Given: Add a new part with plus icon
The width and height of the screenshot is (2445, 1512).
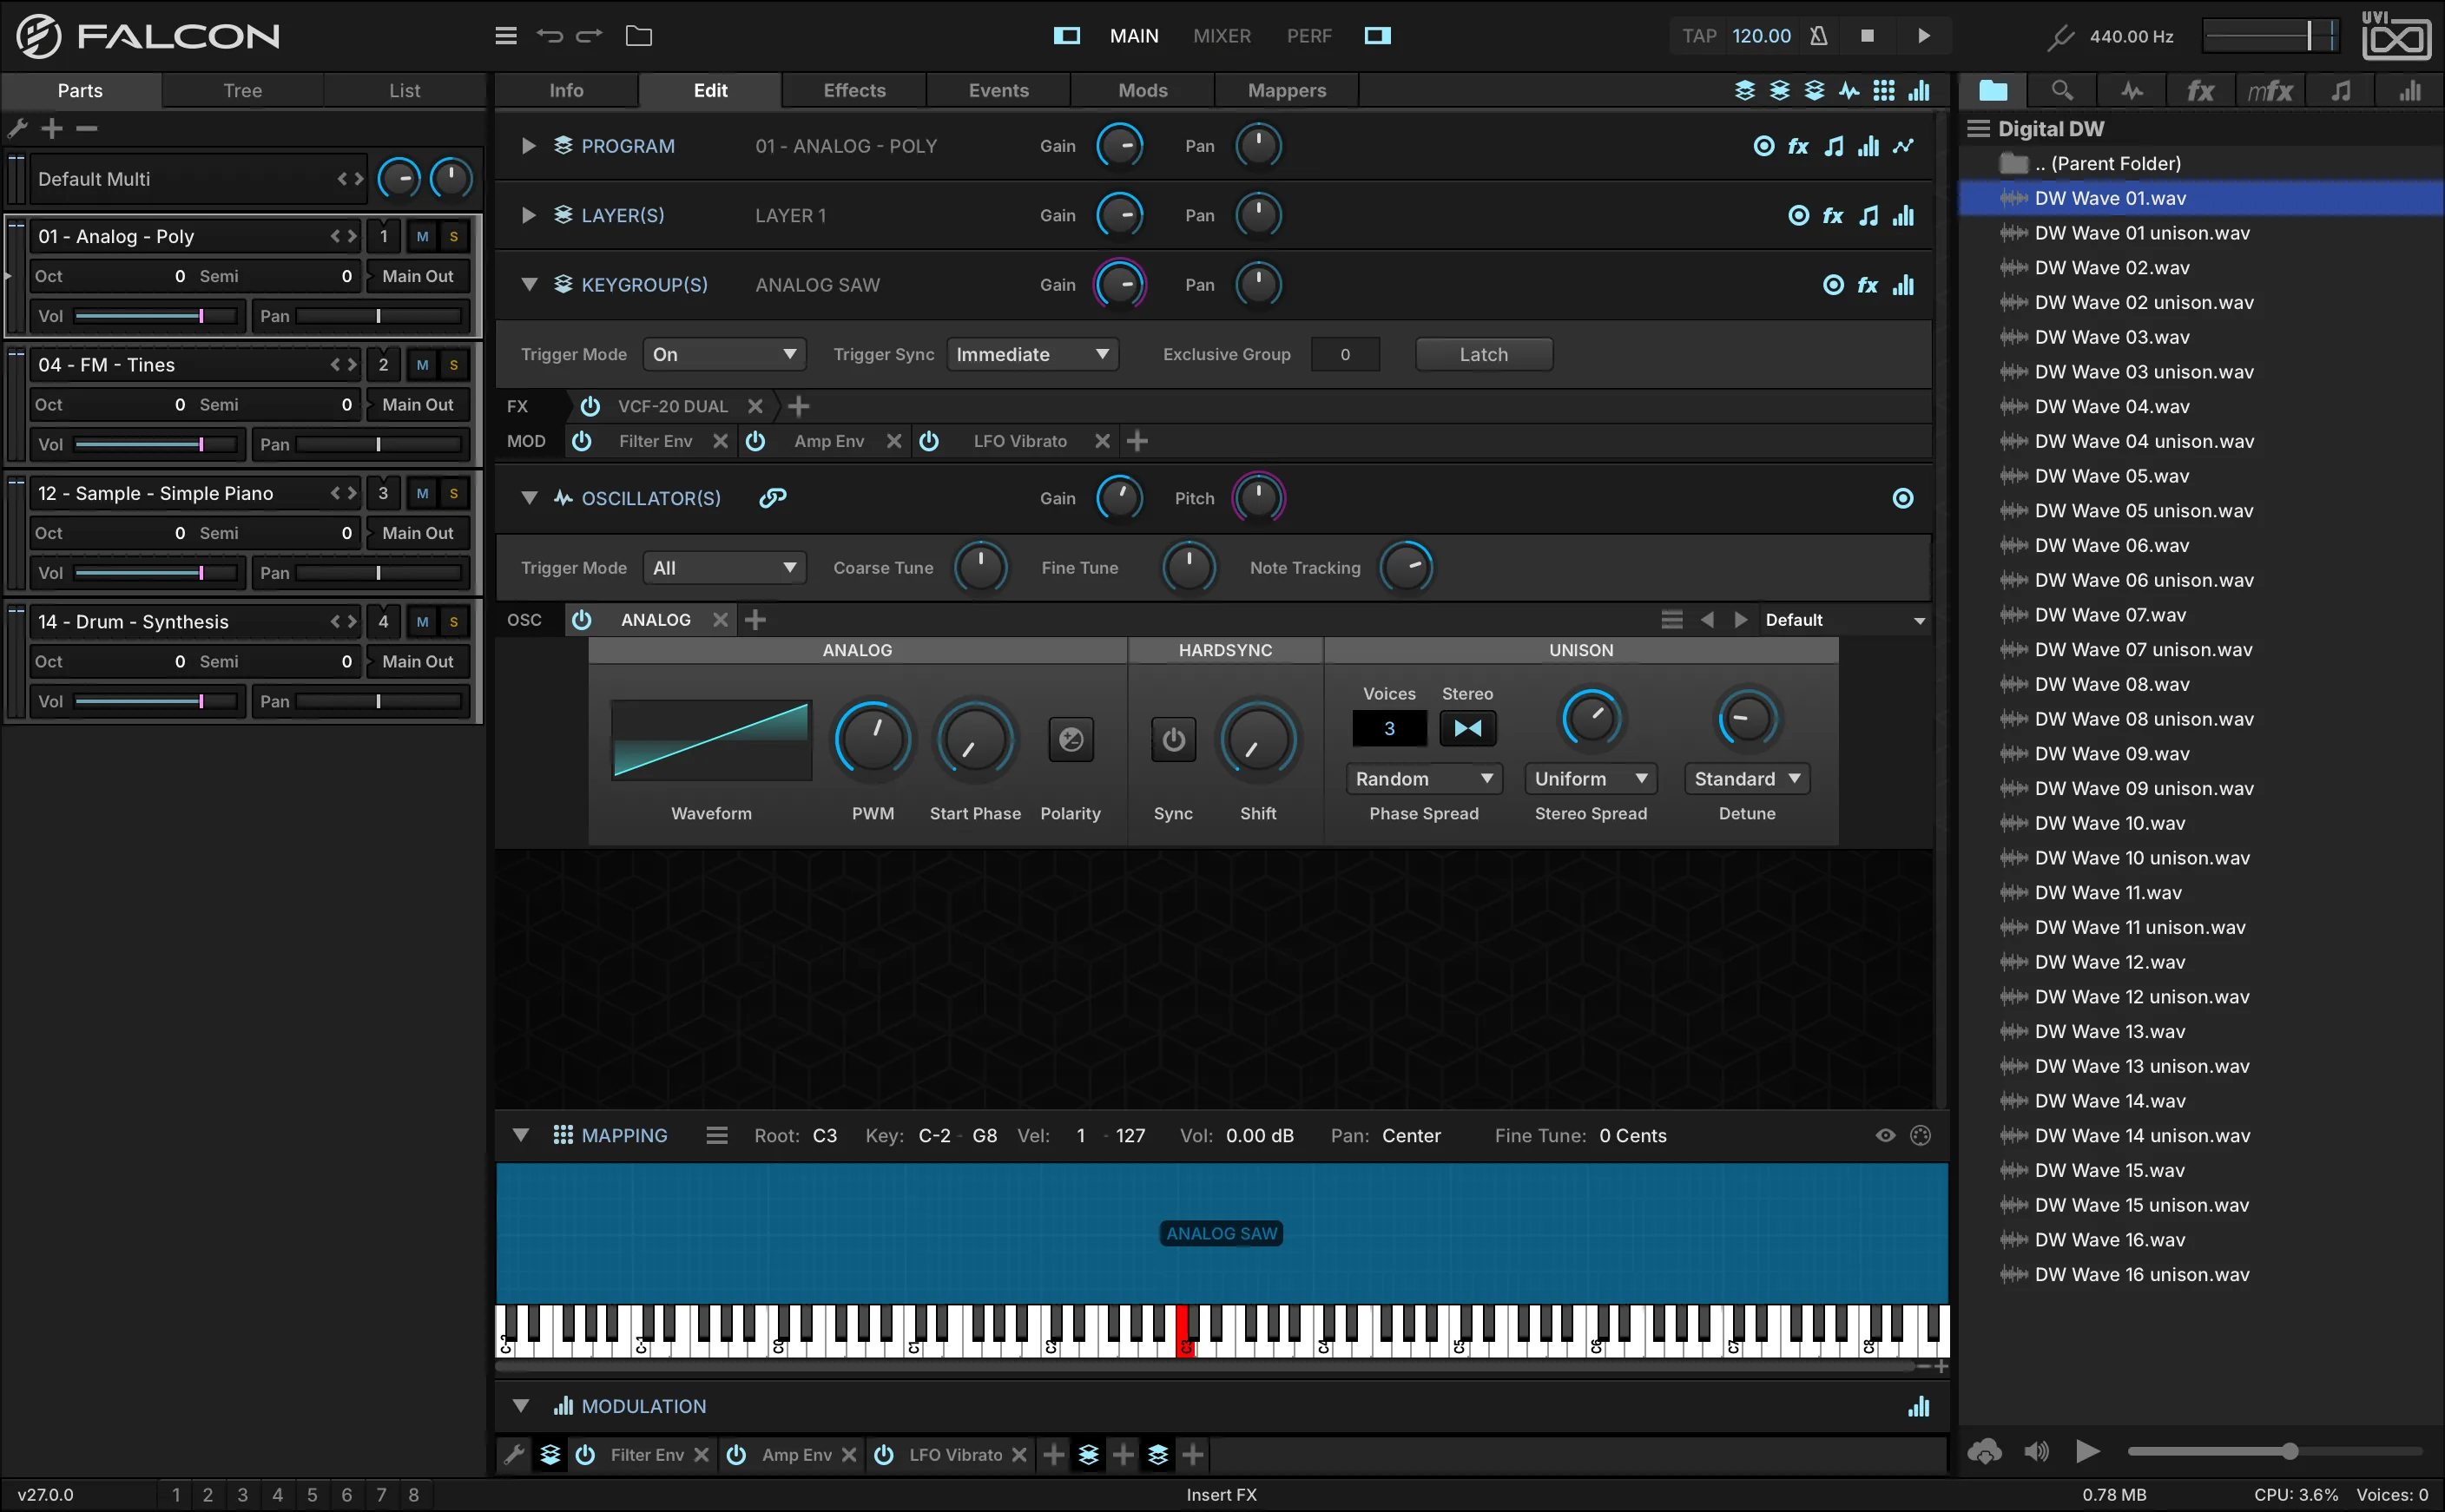Looking at the screenshot, I should (52, 128).
